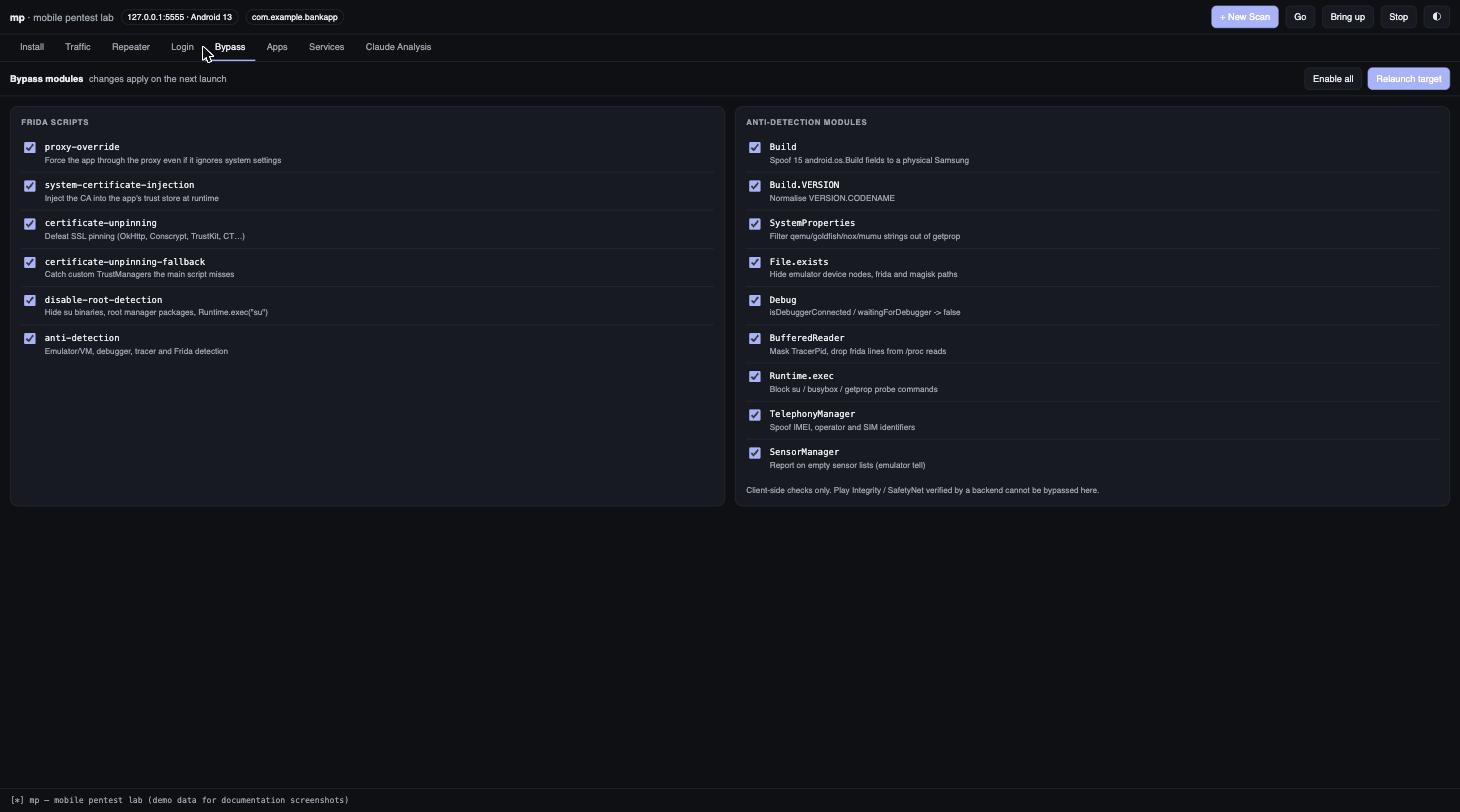Image resolution: width=1460 pixels, height=812 pixels.
Task: Disable the SystemProperties module checkbox
Action: [755, 224]
